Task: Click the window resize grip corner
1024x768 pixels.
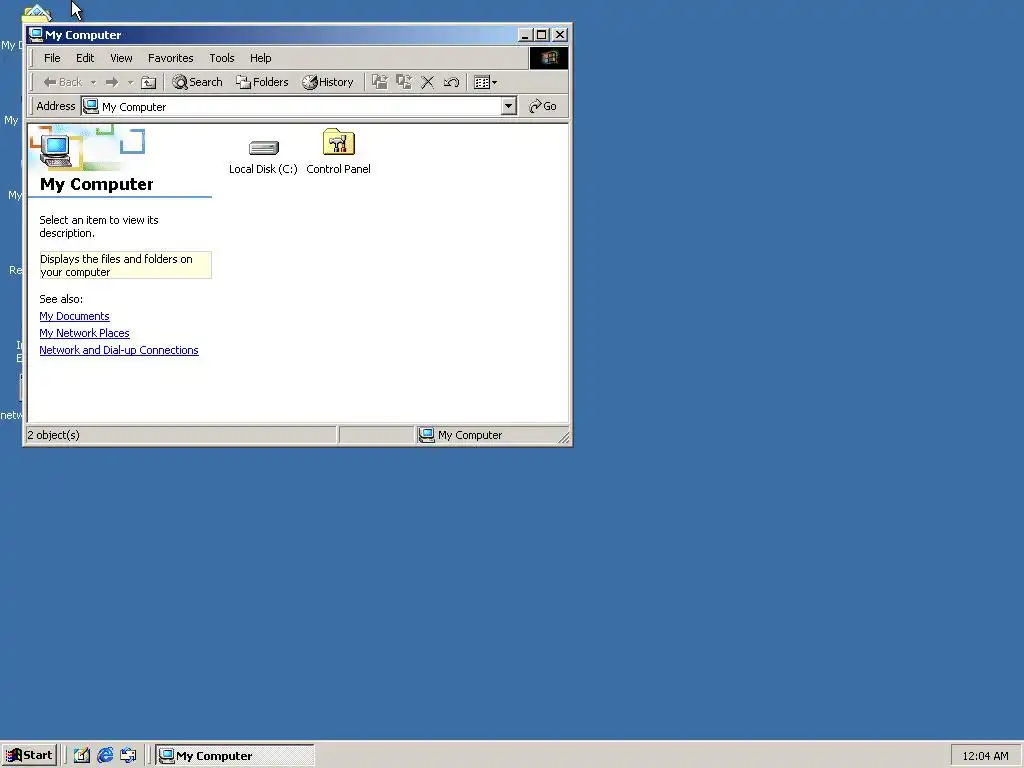Action: click(564, 438)
